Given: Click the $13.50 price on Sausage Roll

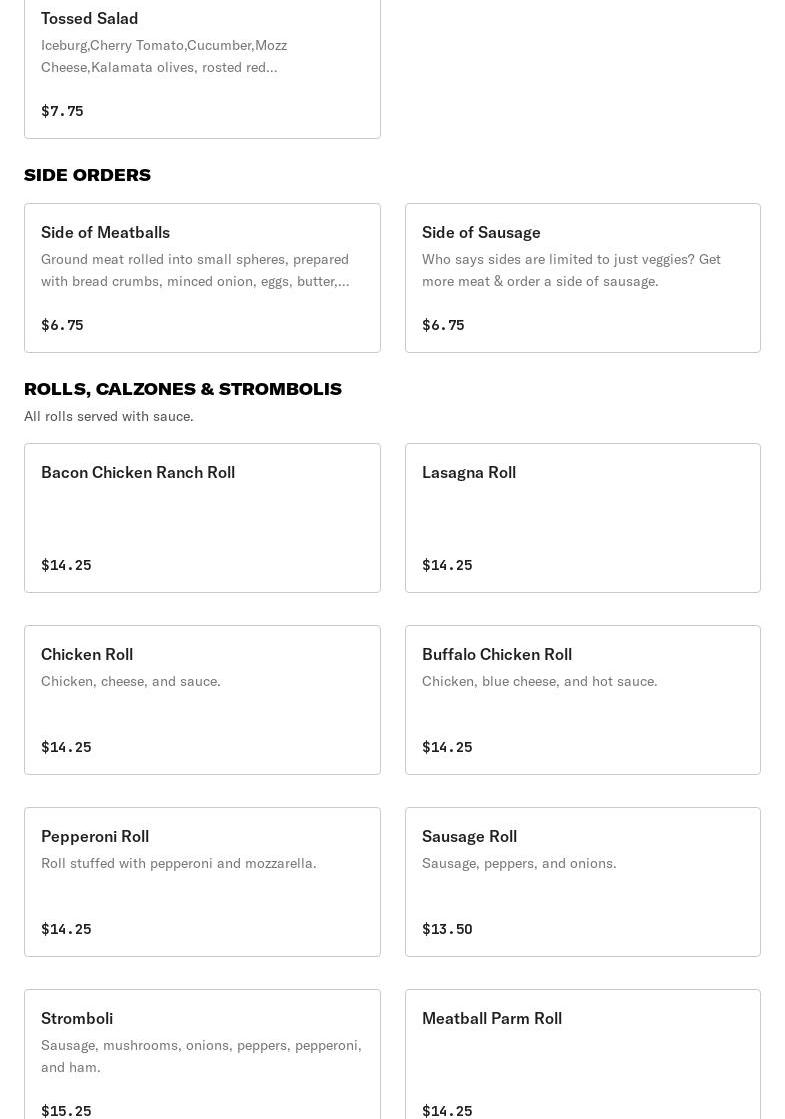Looking at the screenshot, I should (x=447, y=929).
